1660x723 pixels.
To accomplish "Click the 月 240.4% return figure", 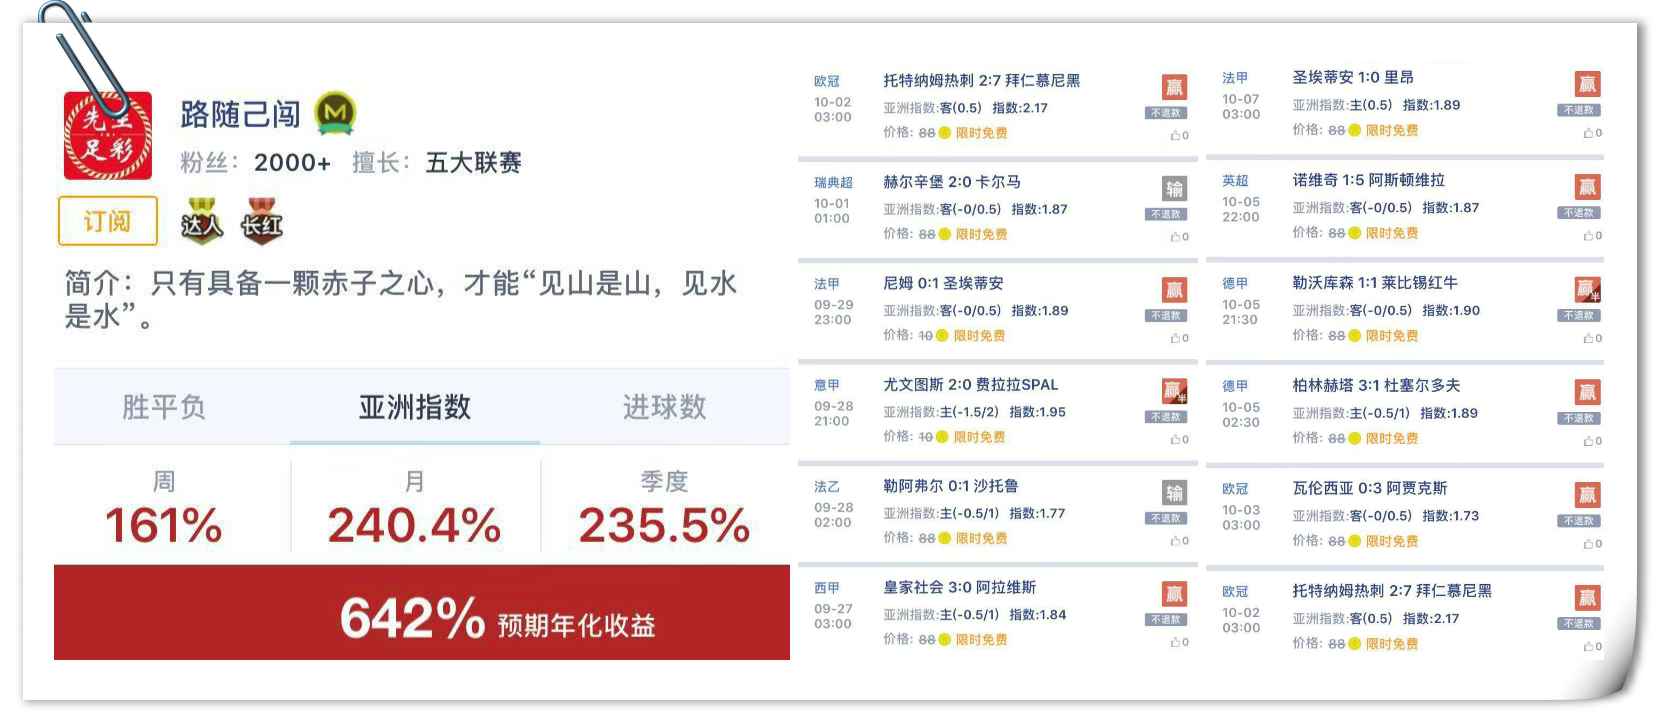I will [x=414, y=525].
